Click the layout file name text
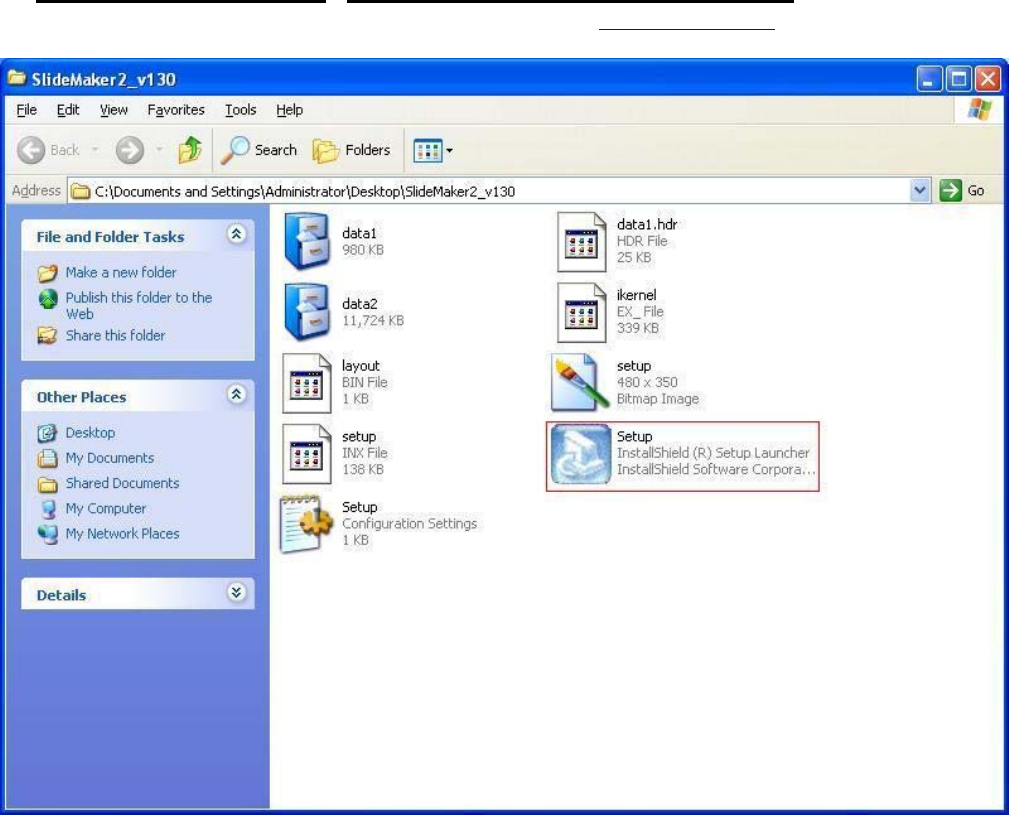This screenshot has width=1009, height=815. pos(361,366)
